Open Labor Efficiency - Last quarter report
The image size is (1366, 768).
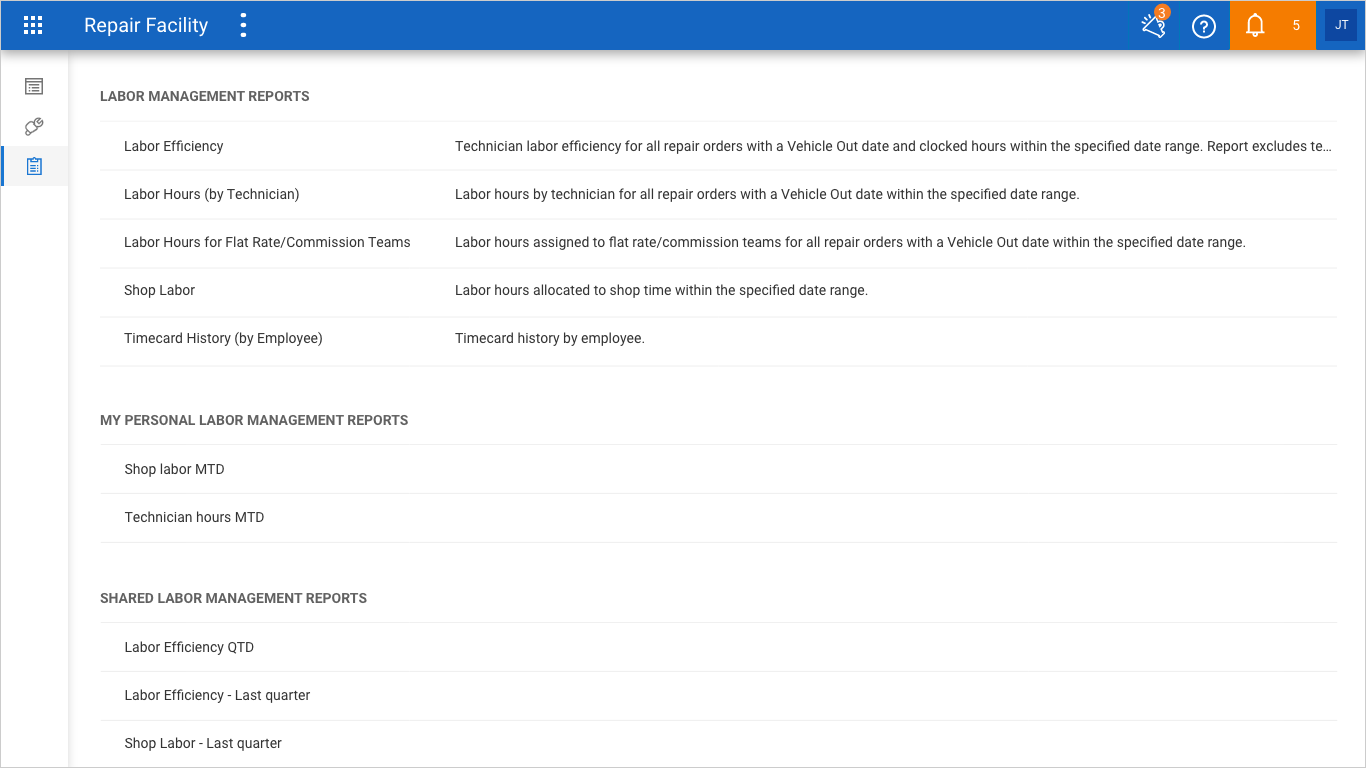(217, 695)
